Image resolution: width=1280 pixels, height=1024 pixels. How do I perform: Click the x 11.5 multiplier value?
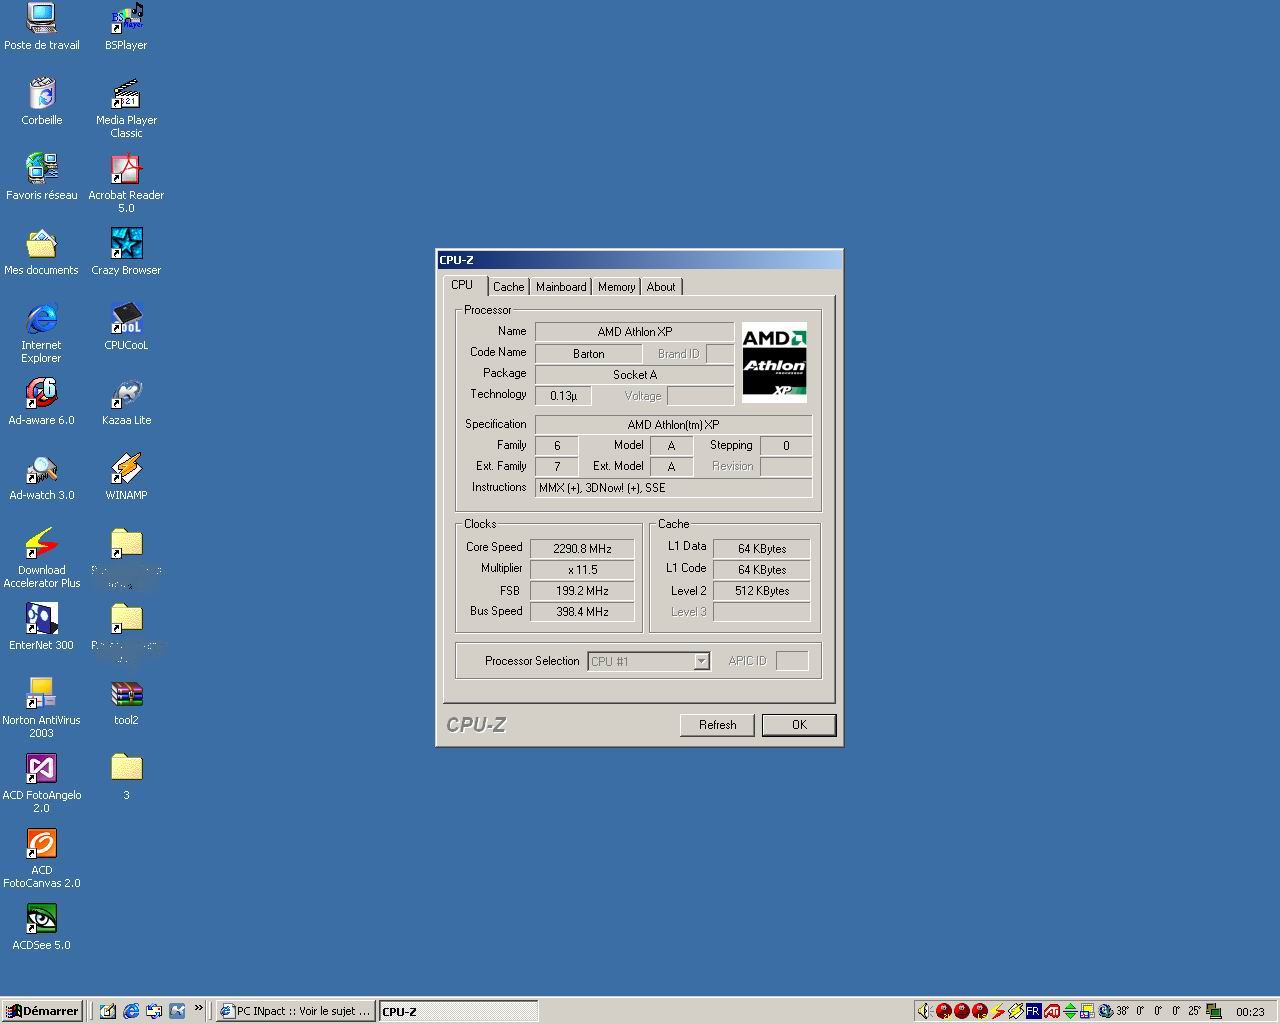pyautogui.click(x=582, y=570)
